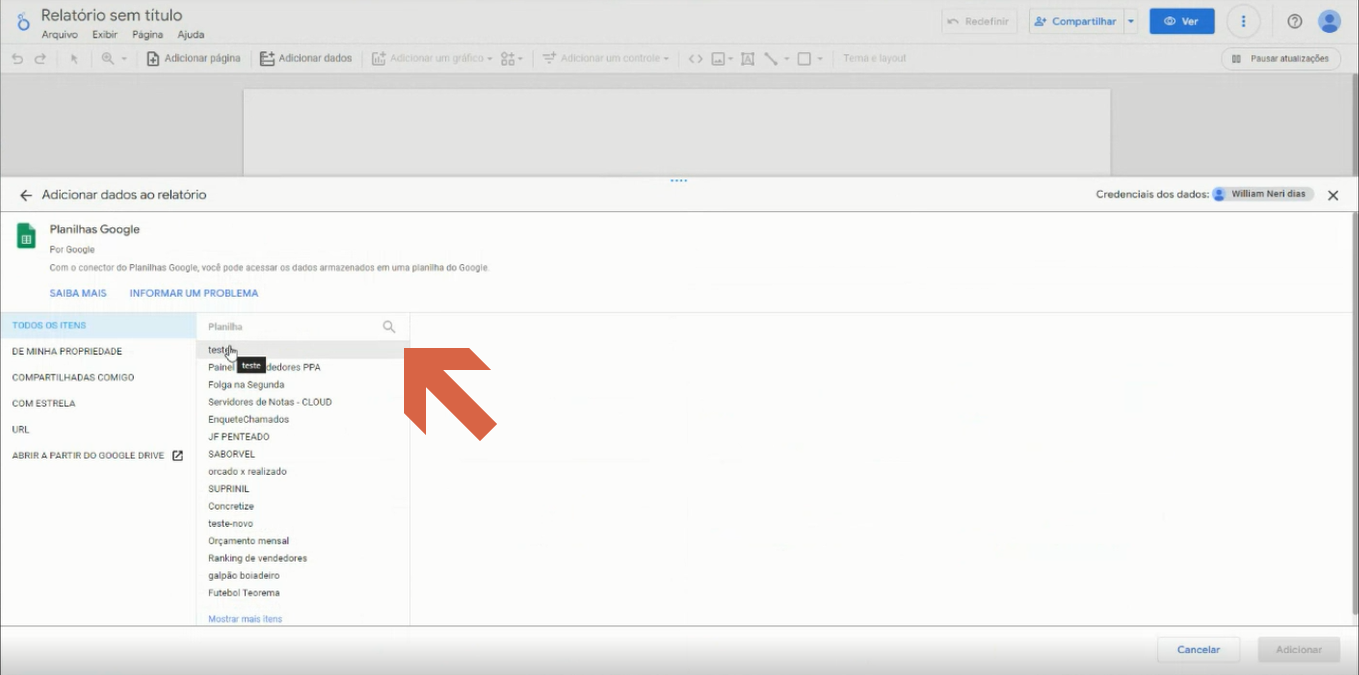Viewport: 1359px width, 675px height.
Task: Select the Futebol Teorema spreadsheet
Action: [303, 593]
